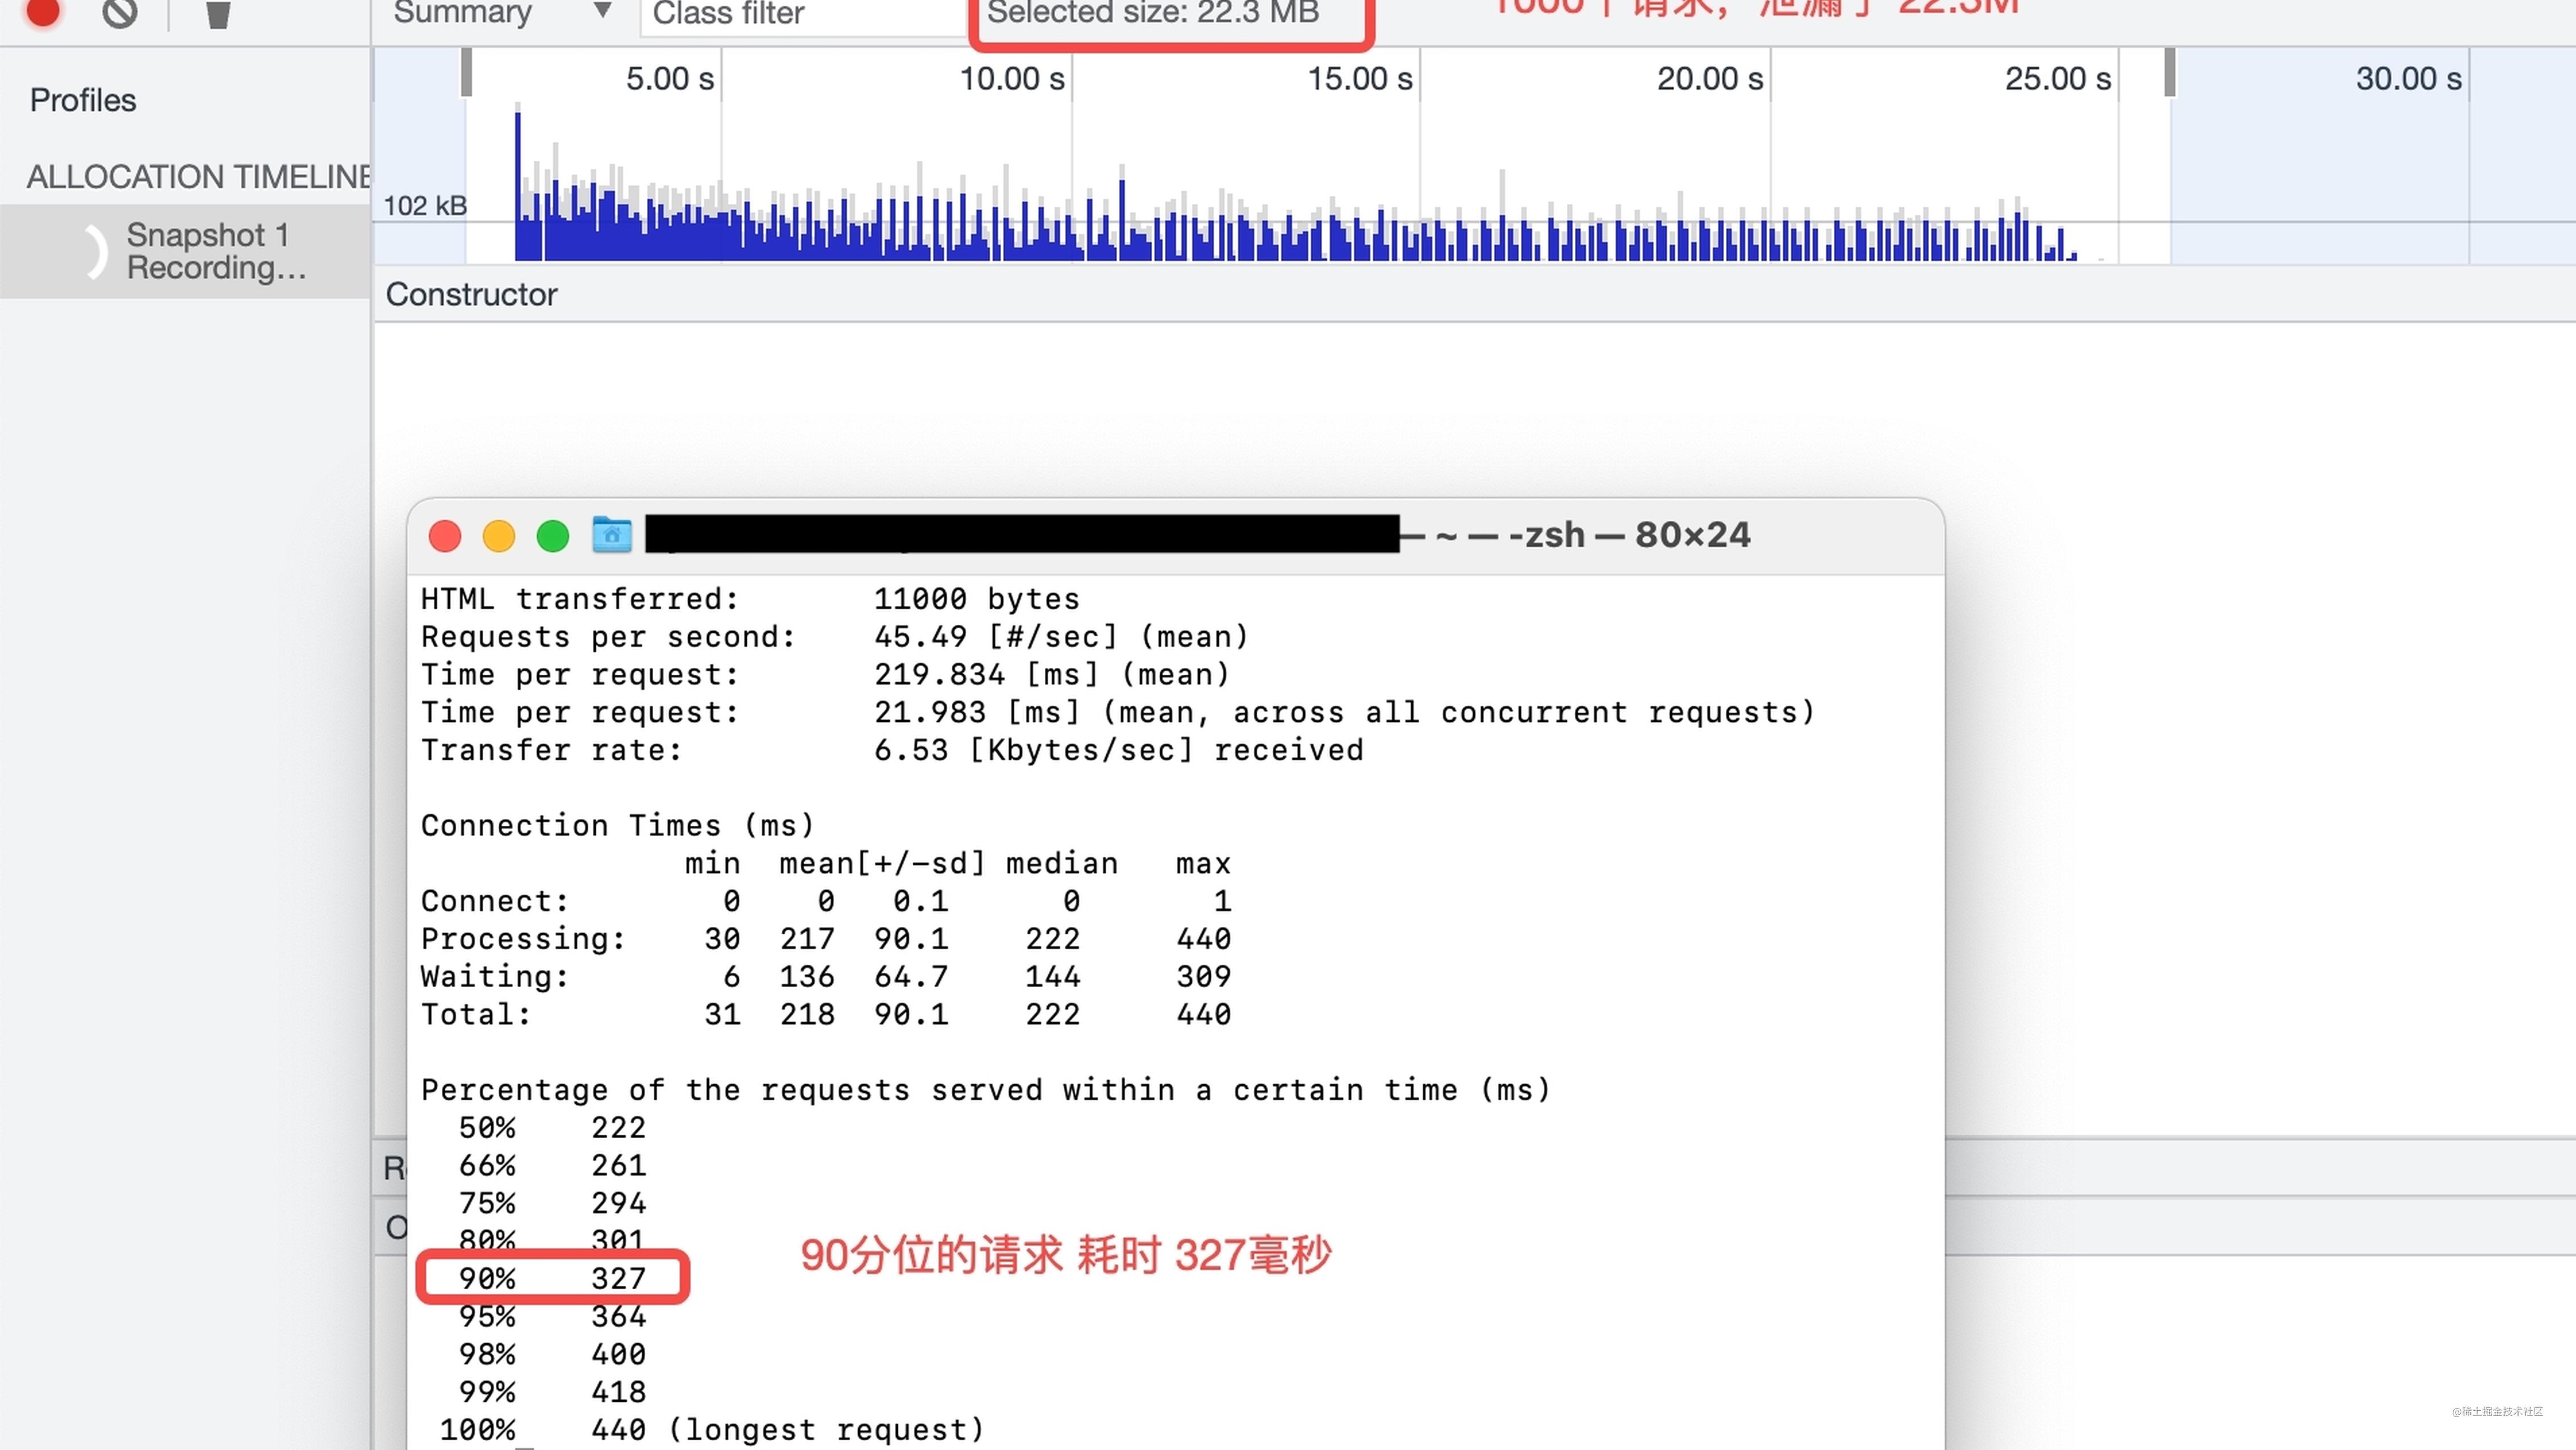Click the home folder icon in terminal title
Screen dimensions: 2576x1450
(611, 535)
